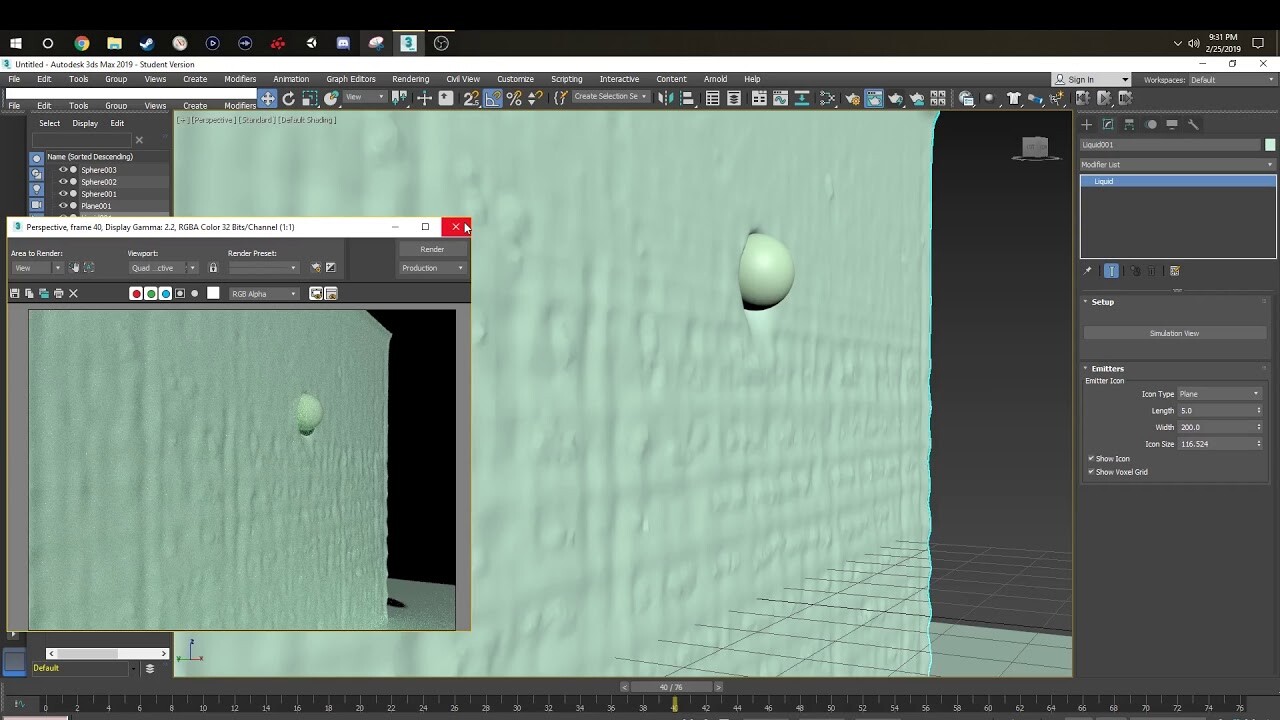Display red channel in render window
The height and width of the screenshot is (720, 1280).
[x=137, y=292]
